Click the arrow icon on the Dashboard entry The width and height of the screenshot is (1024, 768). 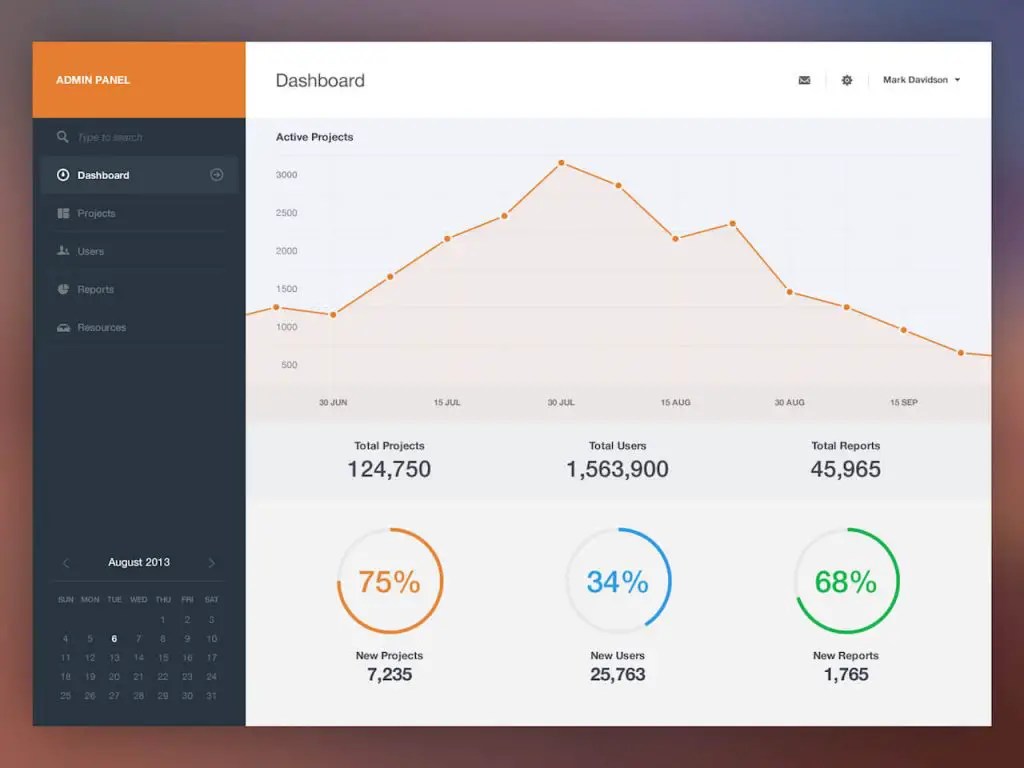216,174
